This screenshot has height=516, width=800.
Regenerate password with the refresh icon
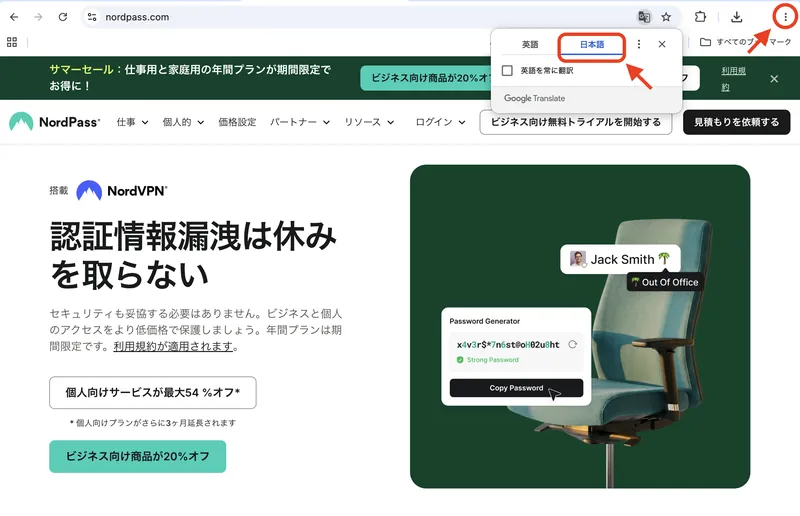[572, 345]
